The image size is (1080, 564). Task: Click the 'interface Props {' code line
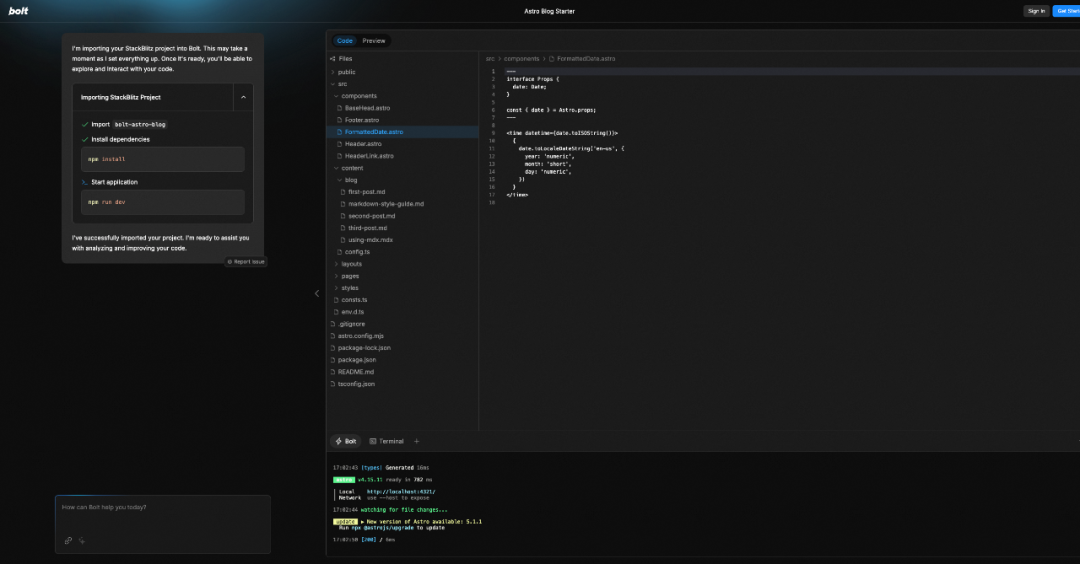(532, 79)
